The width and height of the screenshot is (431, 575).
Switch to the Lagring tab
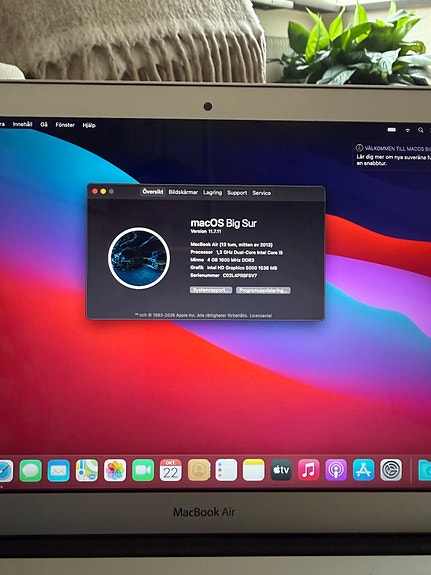coord(212,193)
